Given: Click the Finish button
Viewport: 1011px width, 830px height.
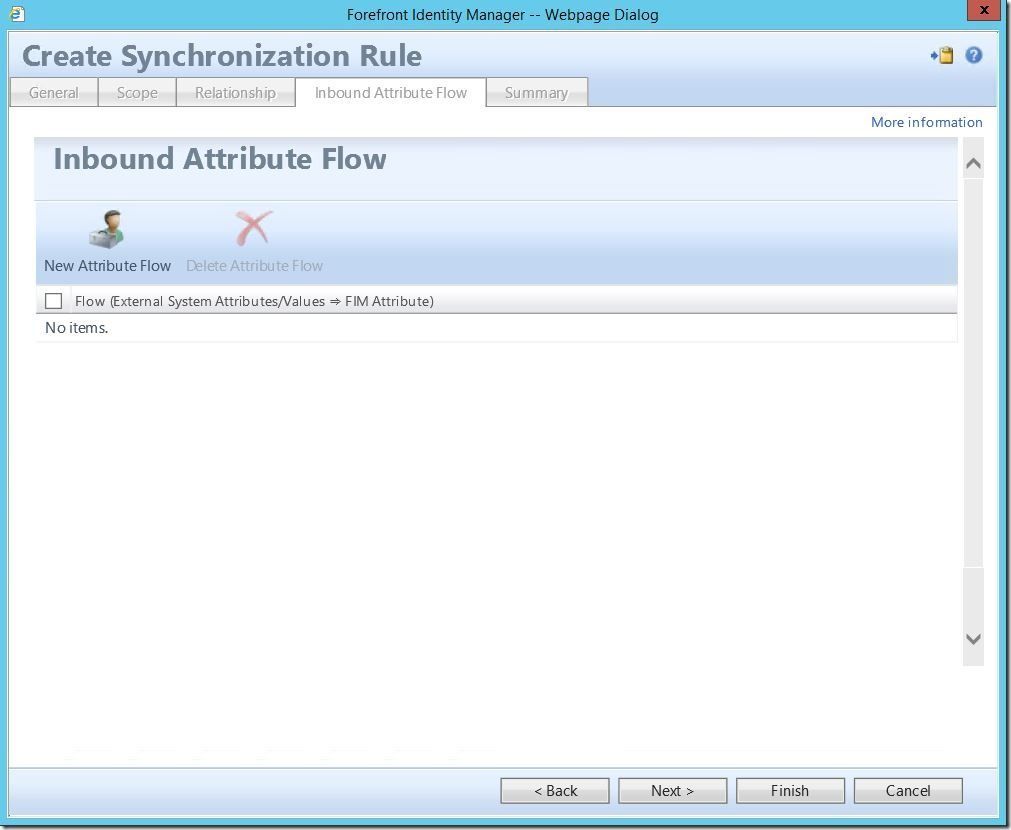Looking at the screenshot, I should click(790, 791).
